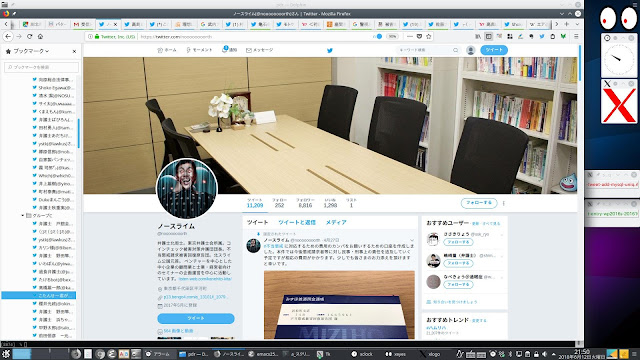Click the Mizuho bank card image thumbnail
The height and width of the screenshot is (360, 640).
click(339, 304)
